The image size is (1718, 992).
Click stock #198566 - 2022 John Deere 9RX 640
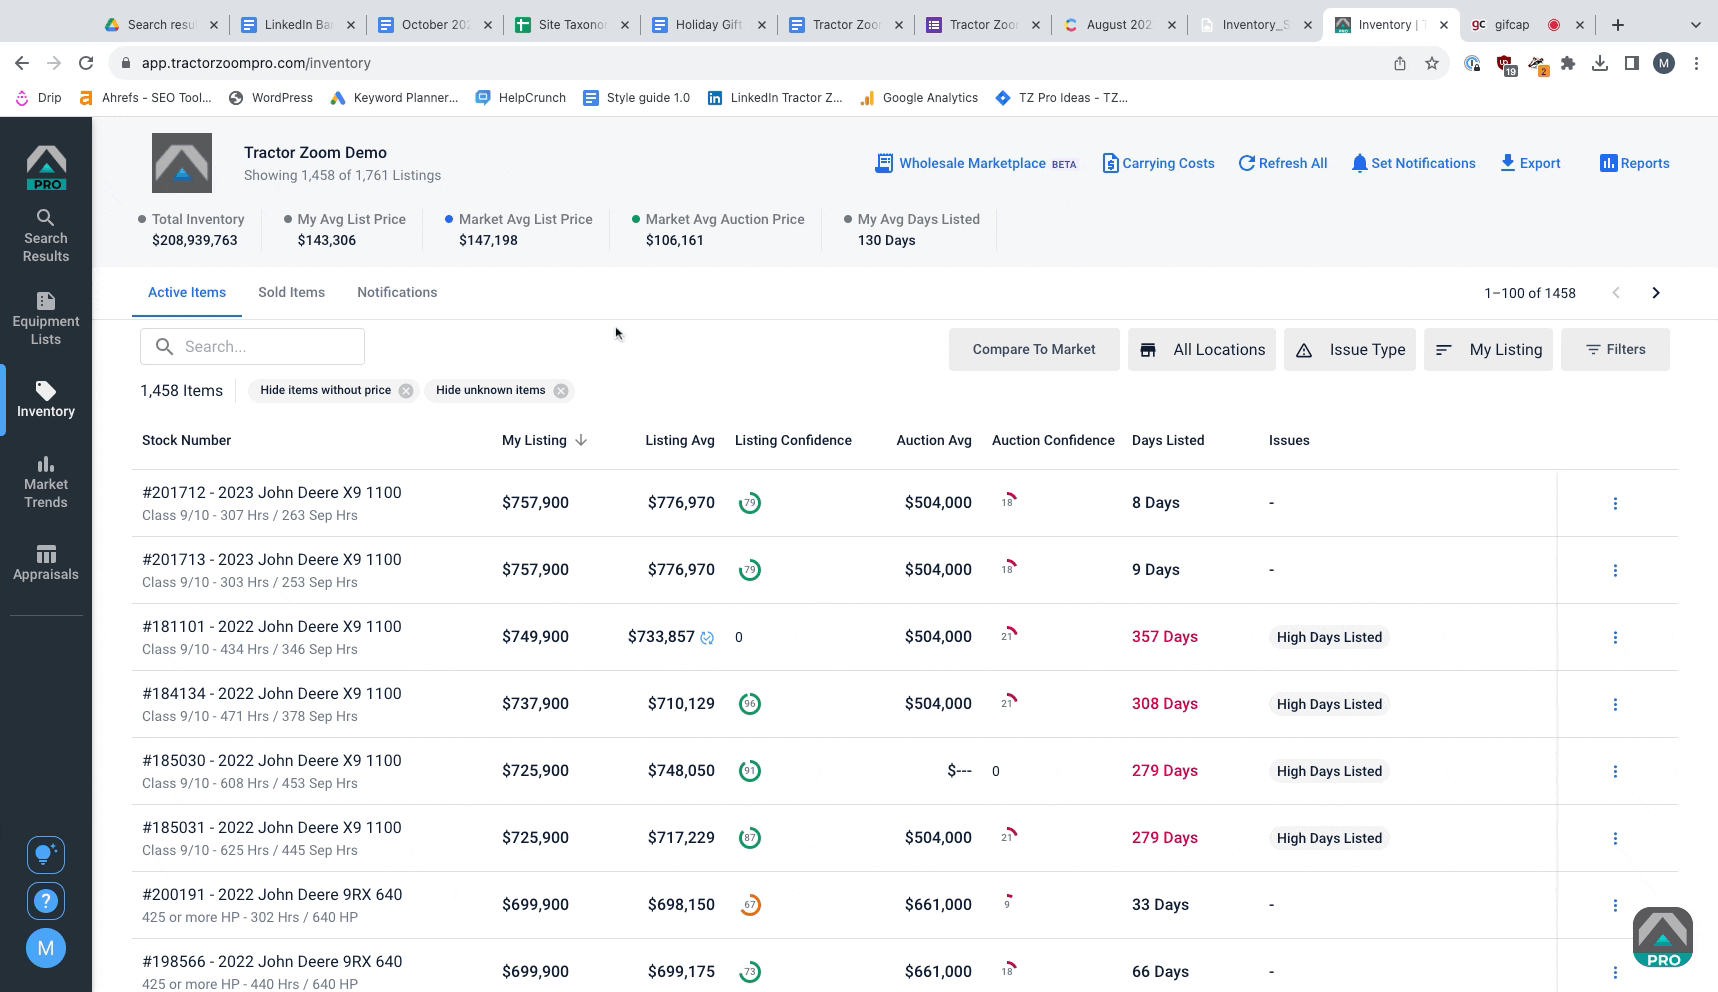click(x=272, y=962)
